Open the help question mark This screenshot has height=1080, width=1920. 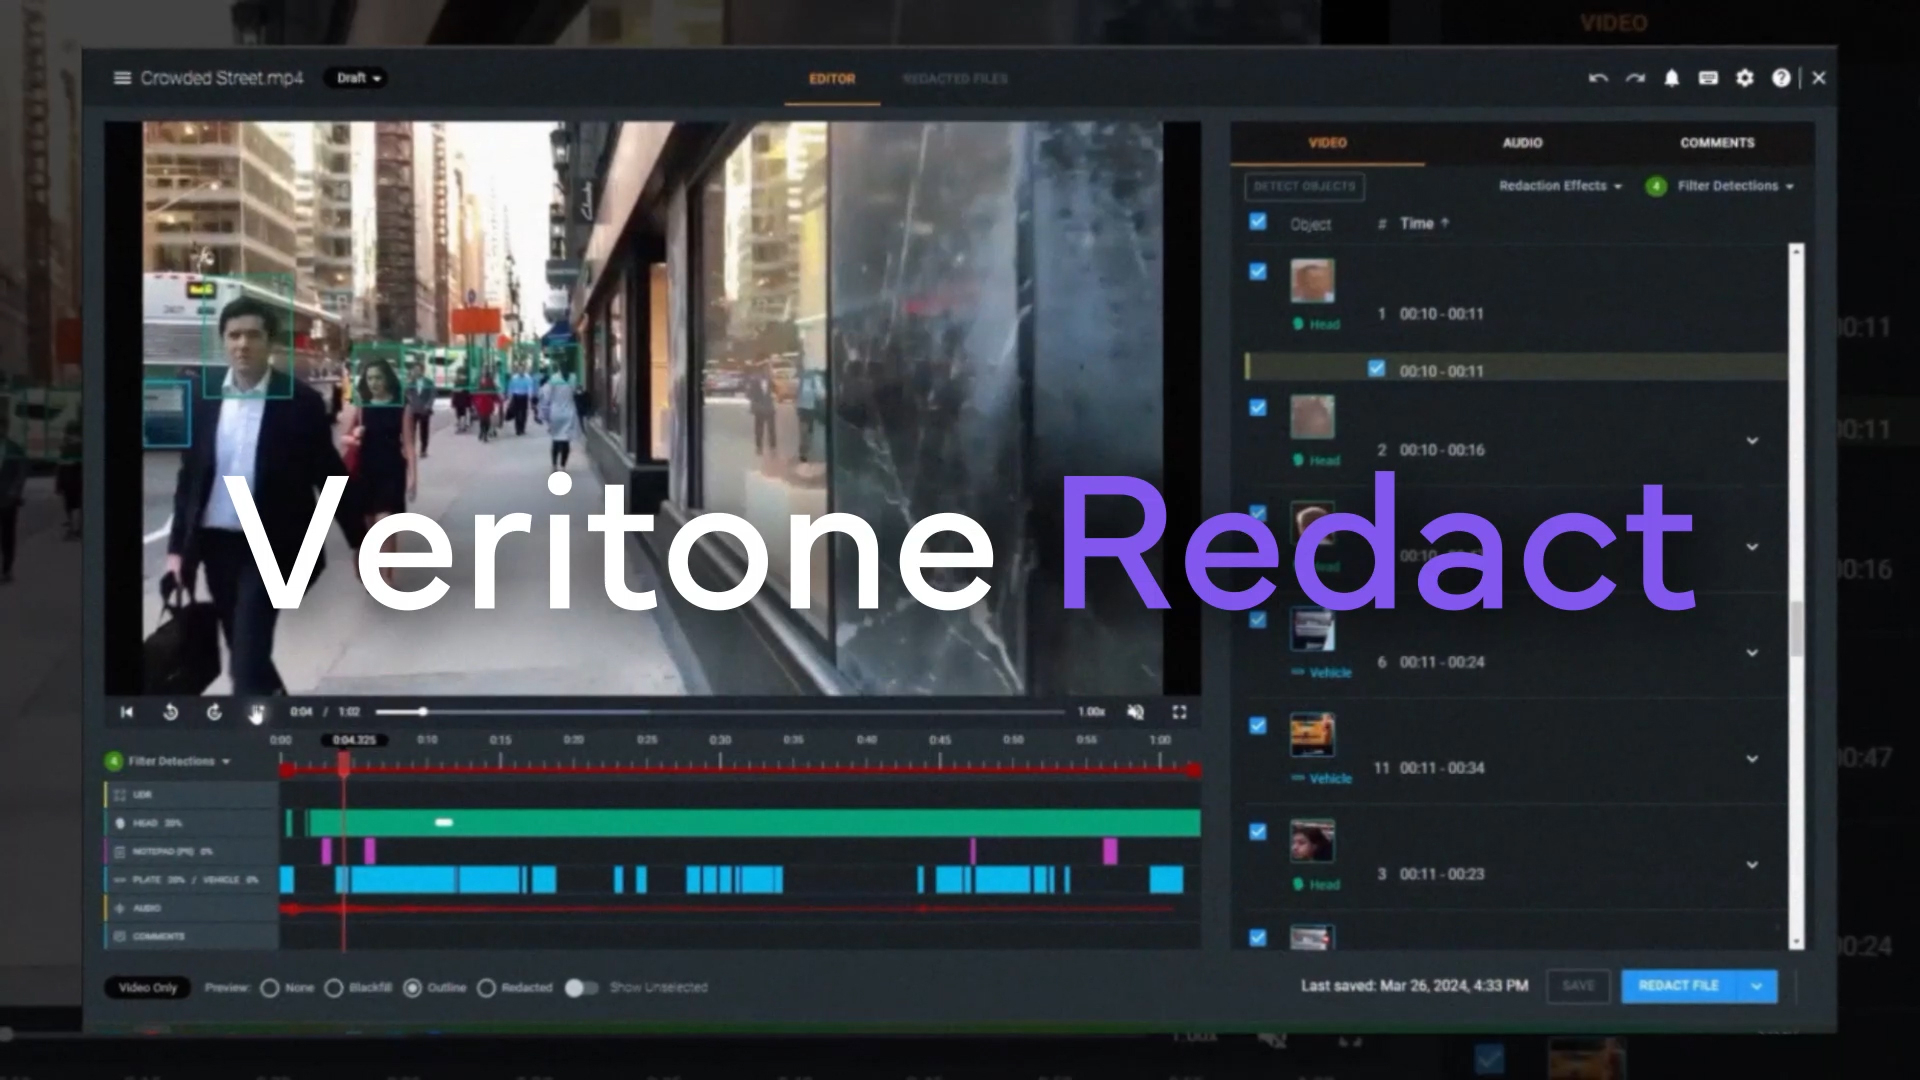[x=1781, y=78]
